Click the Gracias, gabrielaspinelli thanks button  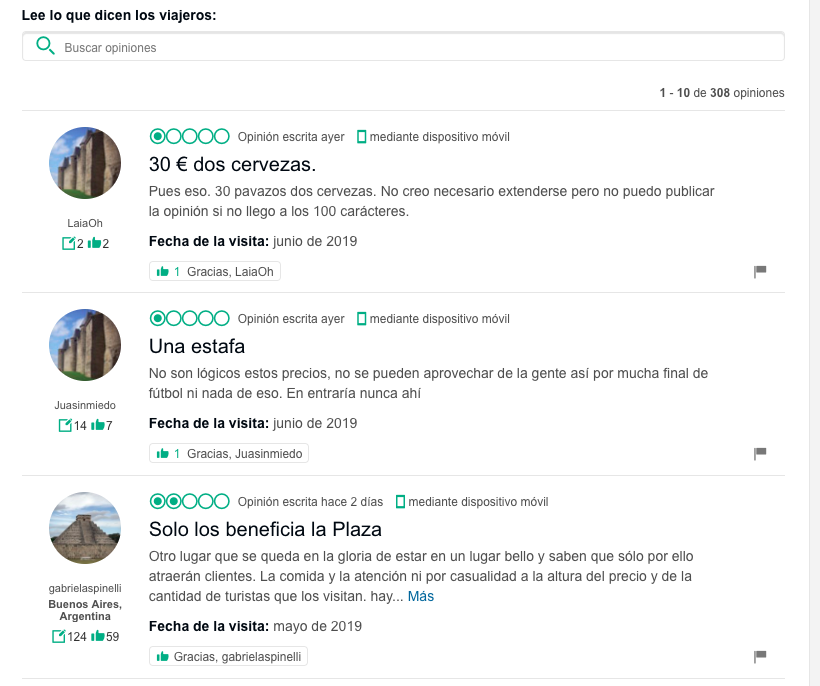228,656
